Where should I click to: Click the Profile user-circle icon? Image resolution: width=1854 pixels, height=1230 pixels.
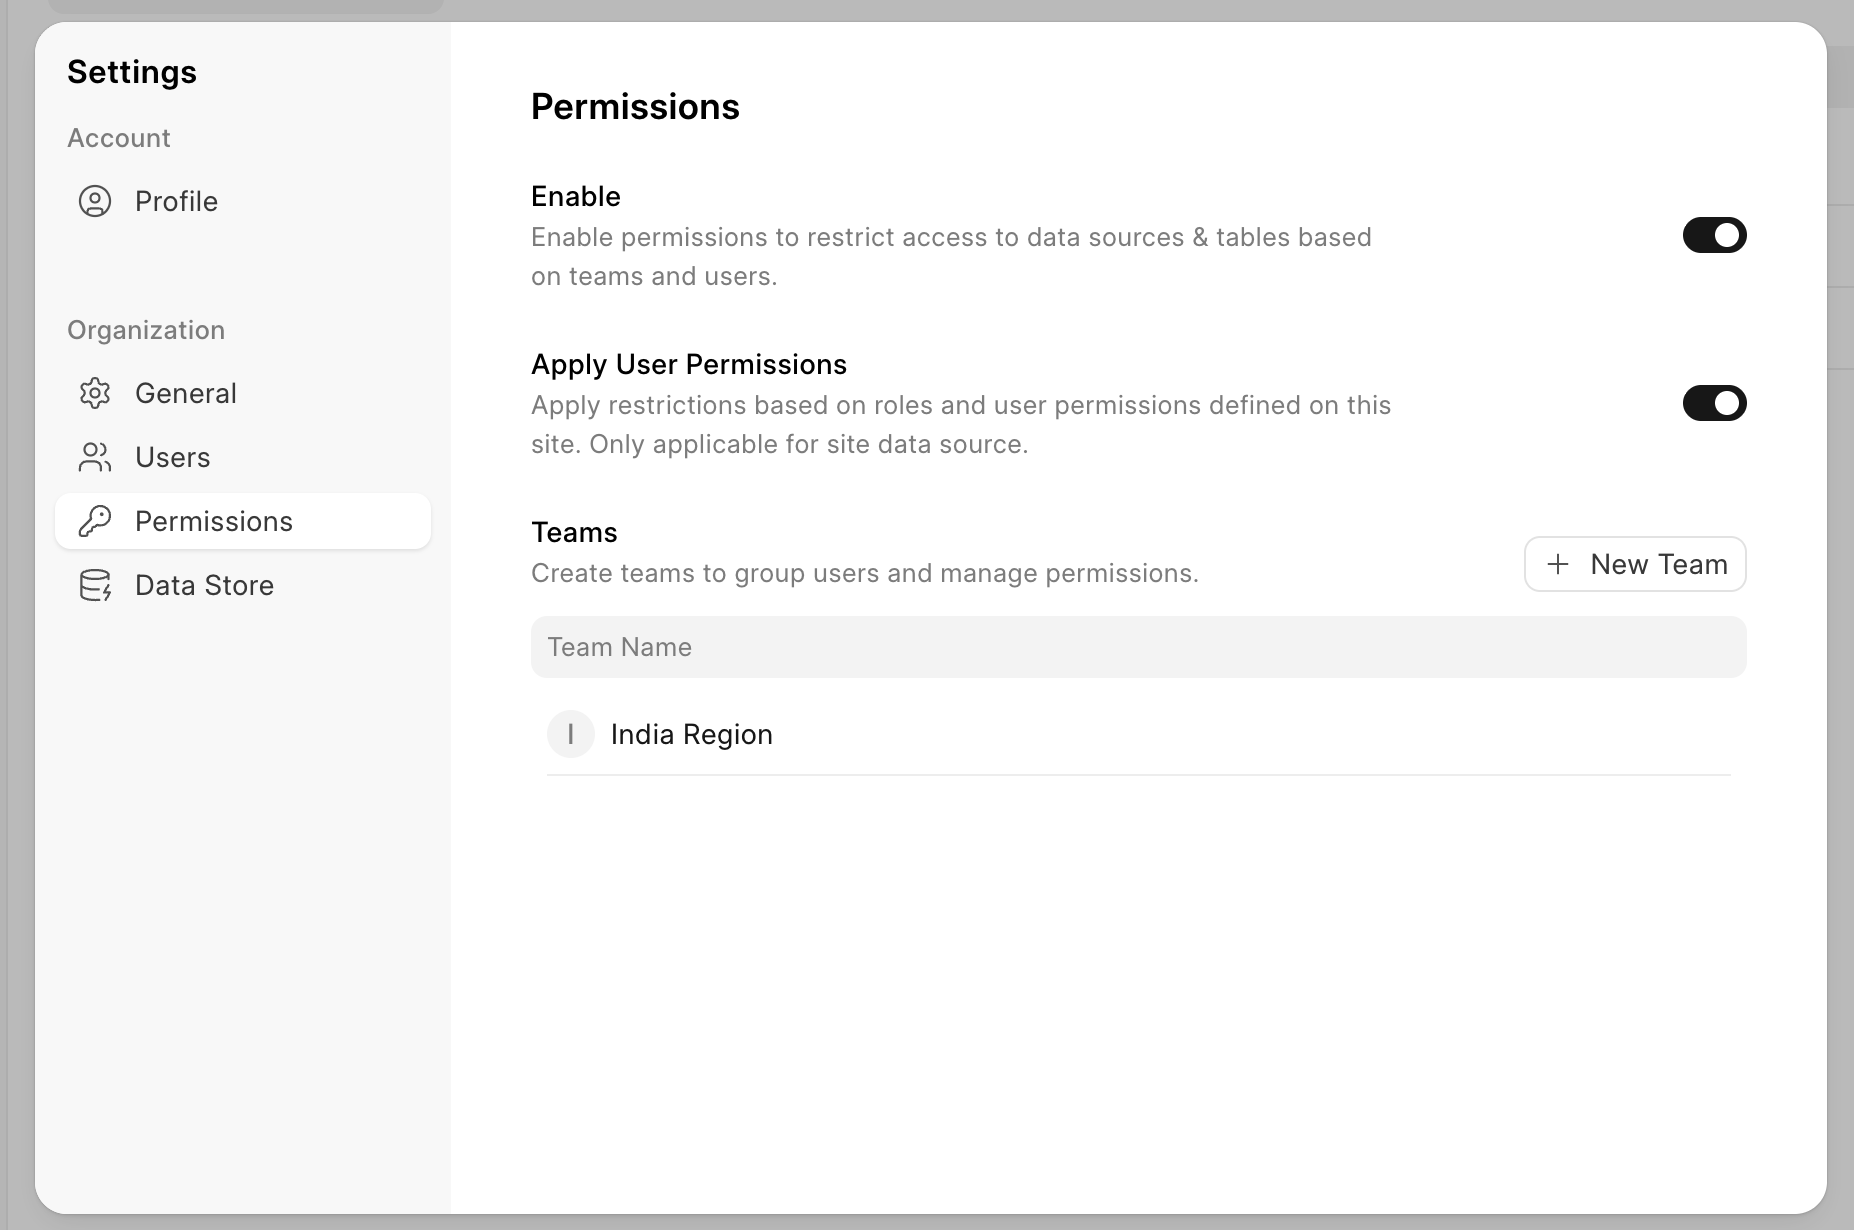(95, 201)
